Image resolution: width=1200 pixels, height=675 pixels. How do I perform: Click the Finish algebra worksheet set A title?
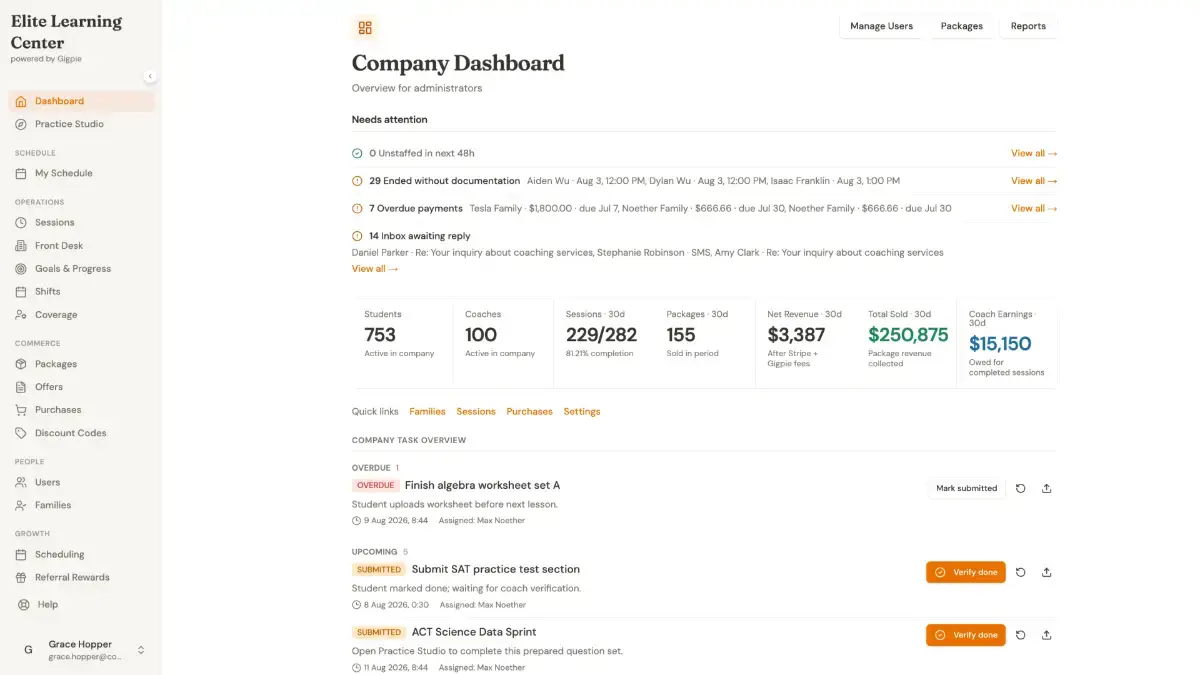click(x=482, y=485)
